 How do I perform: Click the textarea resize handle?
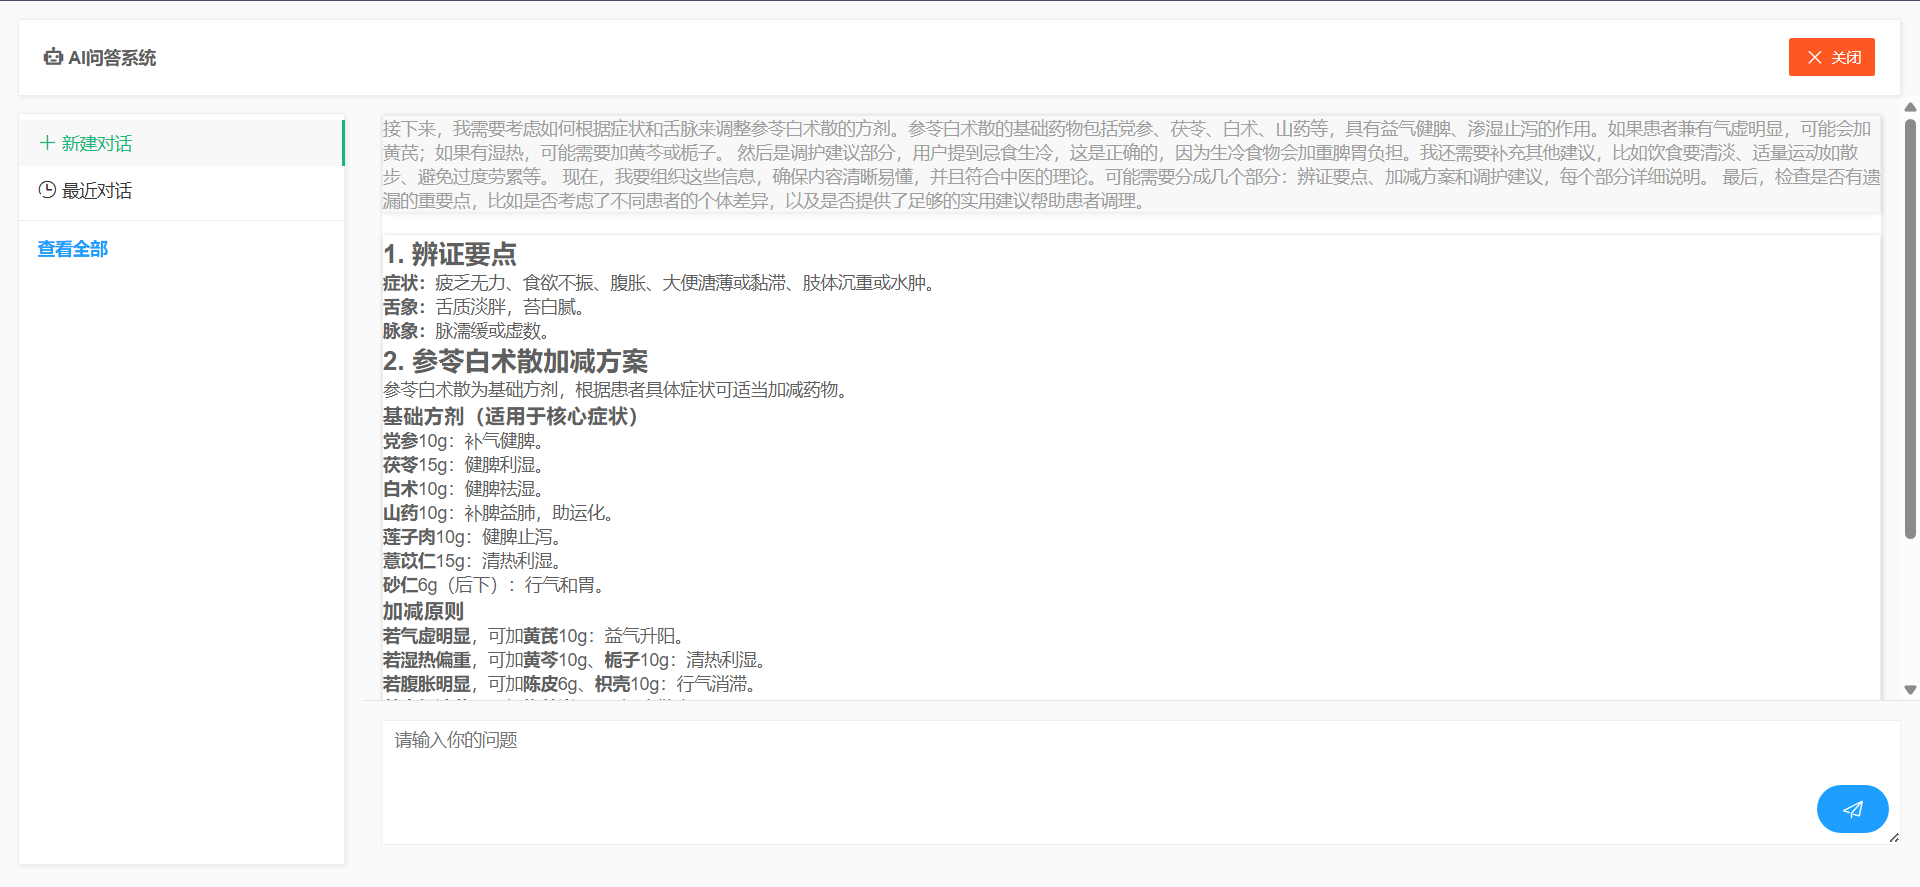pos(1894,838)
